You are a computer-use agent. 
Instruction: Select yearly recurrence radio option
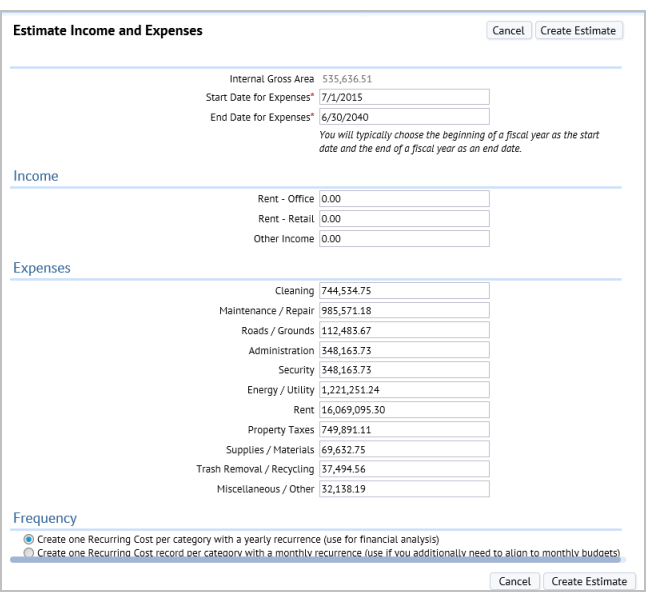click(28, 539)
